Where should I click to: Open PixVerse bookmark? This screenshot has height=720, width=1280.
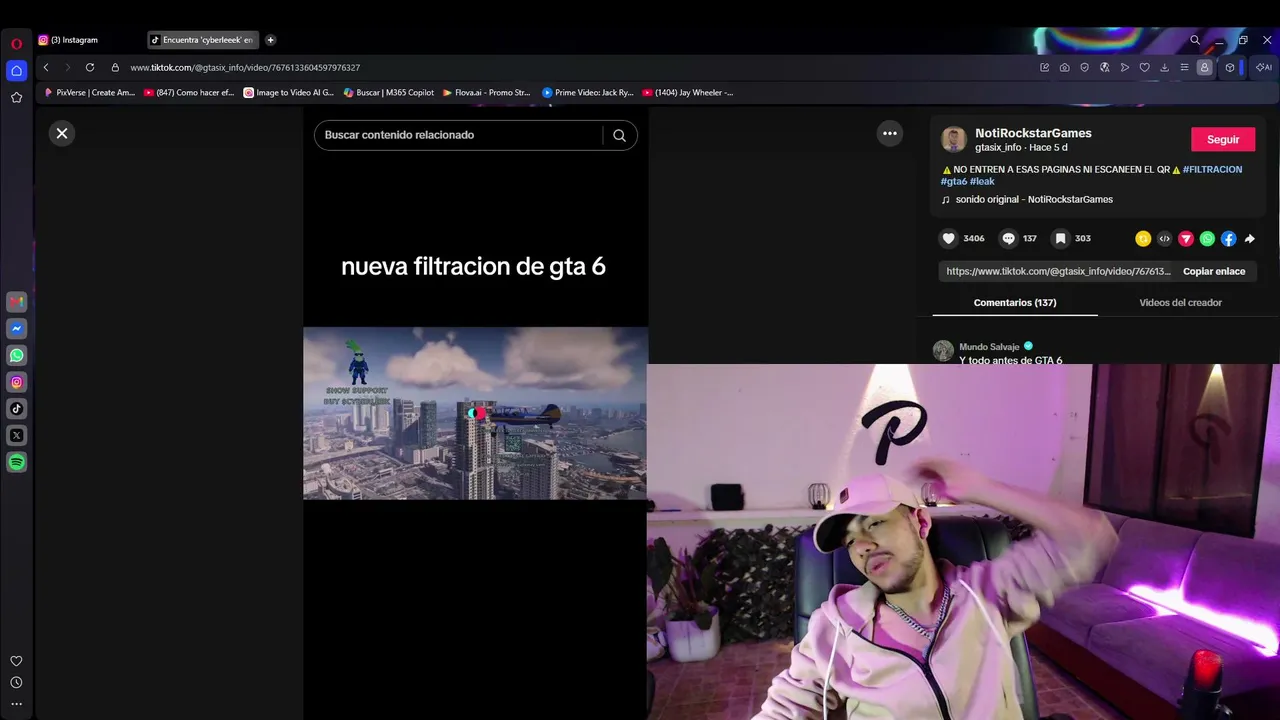click(x=90, y=92)
